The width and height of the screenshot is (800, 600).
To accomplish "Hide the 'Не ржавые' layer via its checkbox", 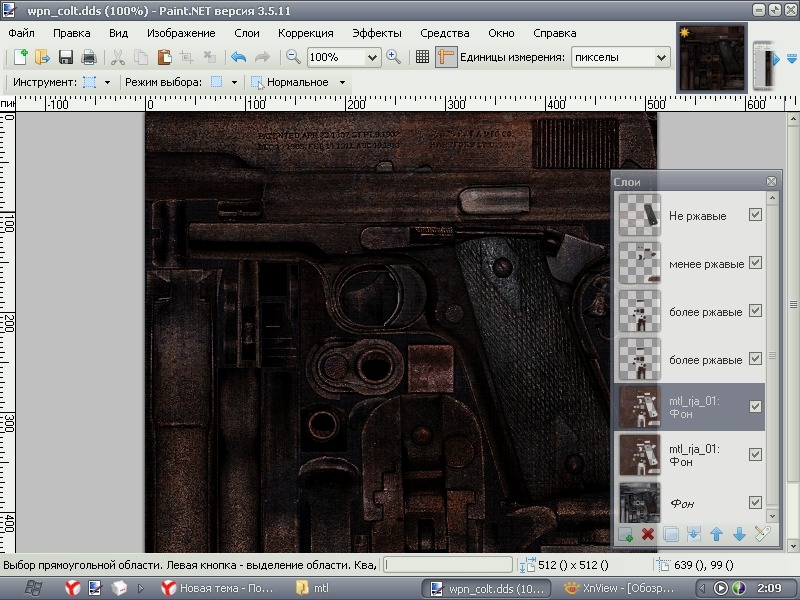I will coord(755,215).
